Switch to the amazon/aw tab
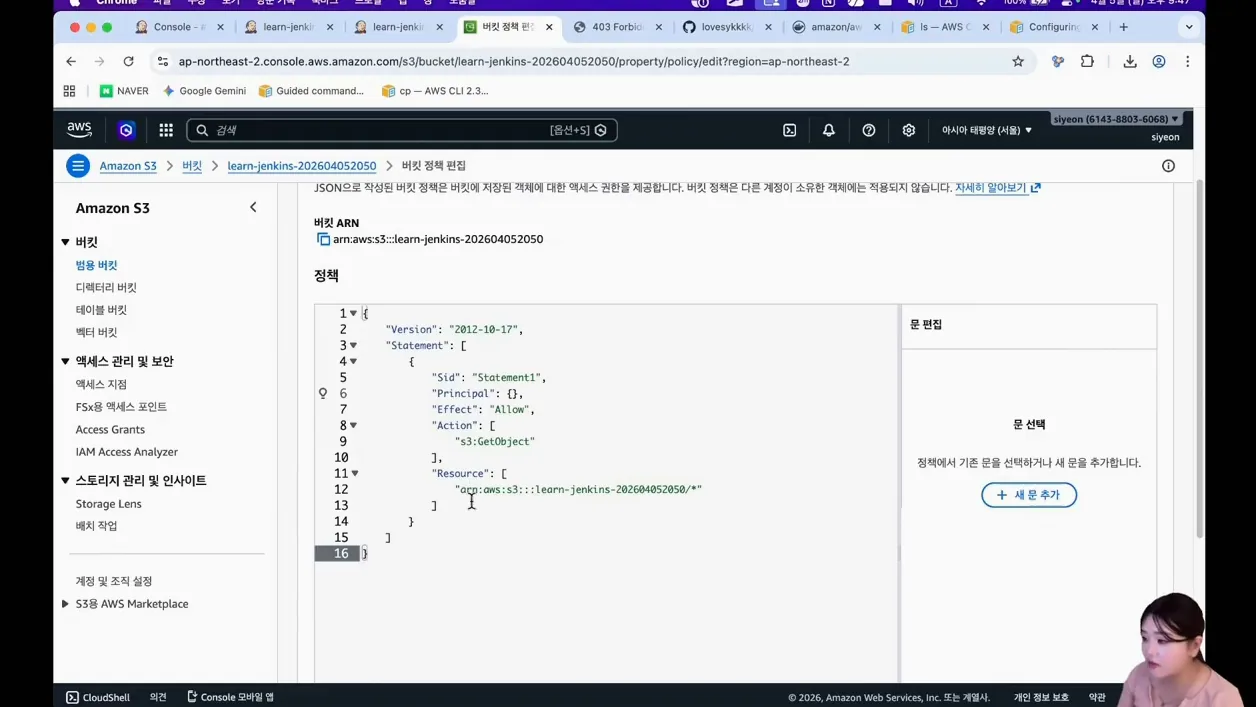Image resolution: width=1256 pixels, height=707 pixels. 836,27
